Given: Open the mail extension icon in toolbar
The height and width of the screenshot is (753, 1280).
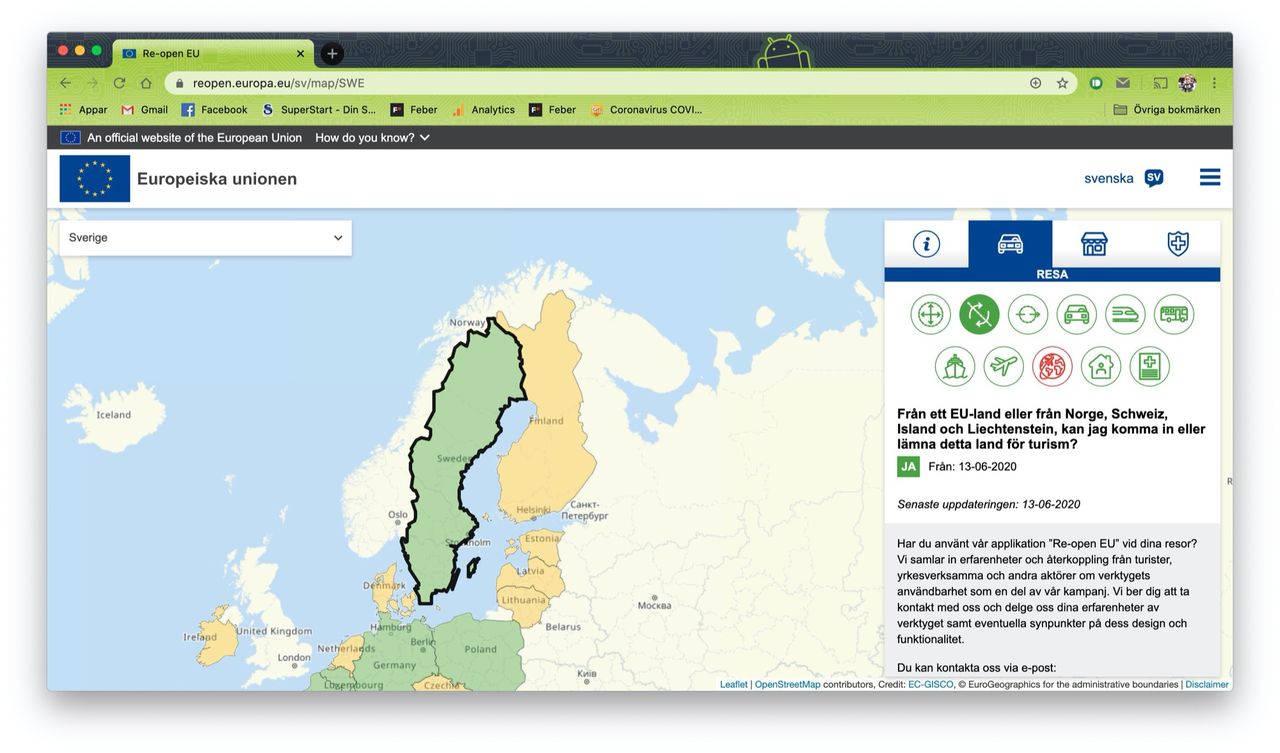Looking at the screenshot, I should click(1123, 83).
